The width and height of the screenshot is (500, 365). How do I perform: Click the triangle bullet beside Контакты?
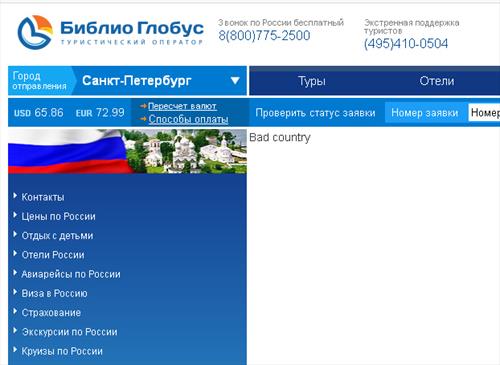tap(15, 196)
